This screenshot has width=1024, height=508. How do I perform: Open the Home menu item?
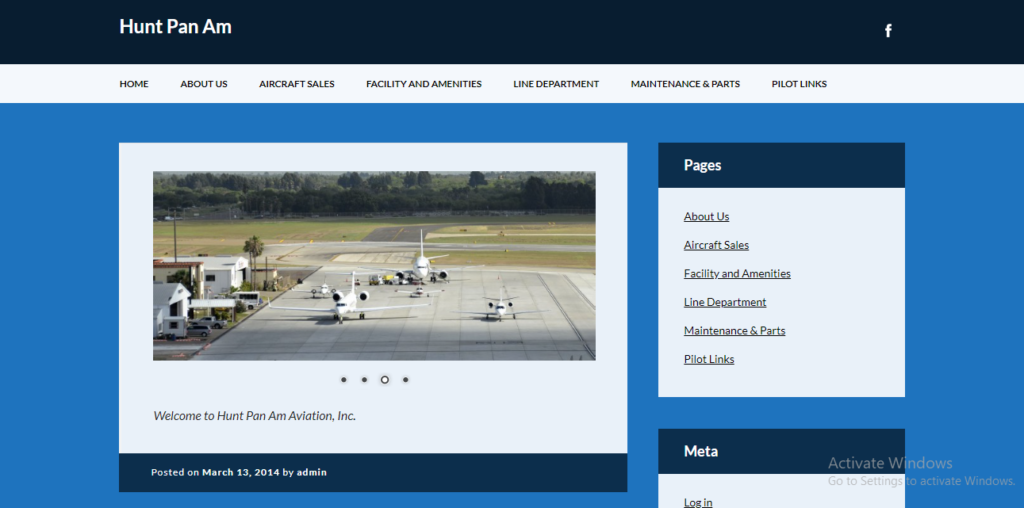pos(134,84)
